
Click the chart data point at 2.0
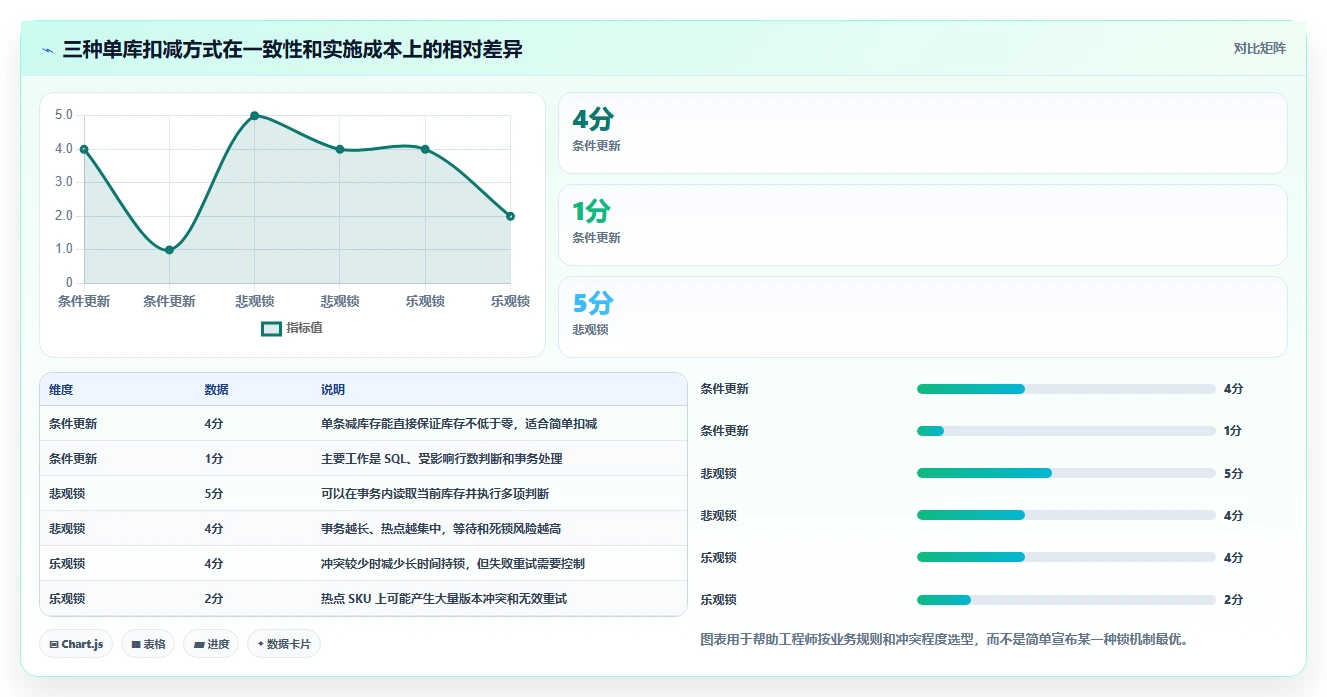(x=510, y=216)
